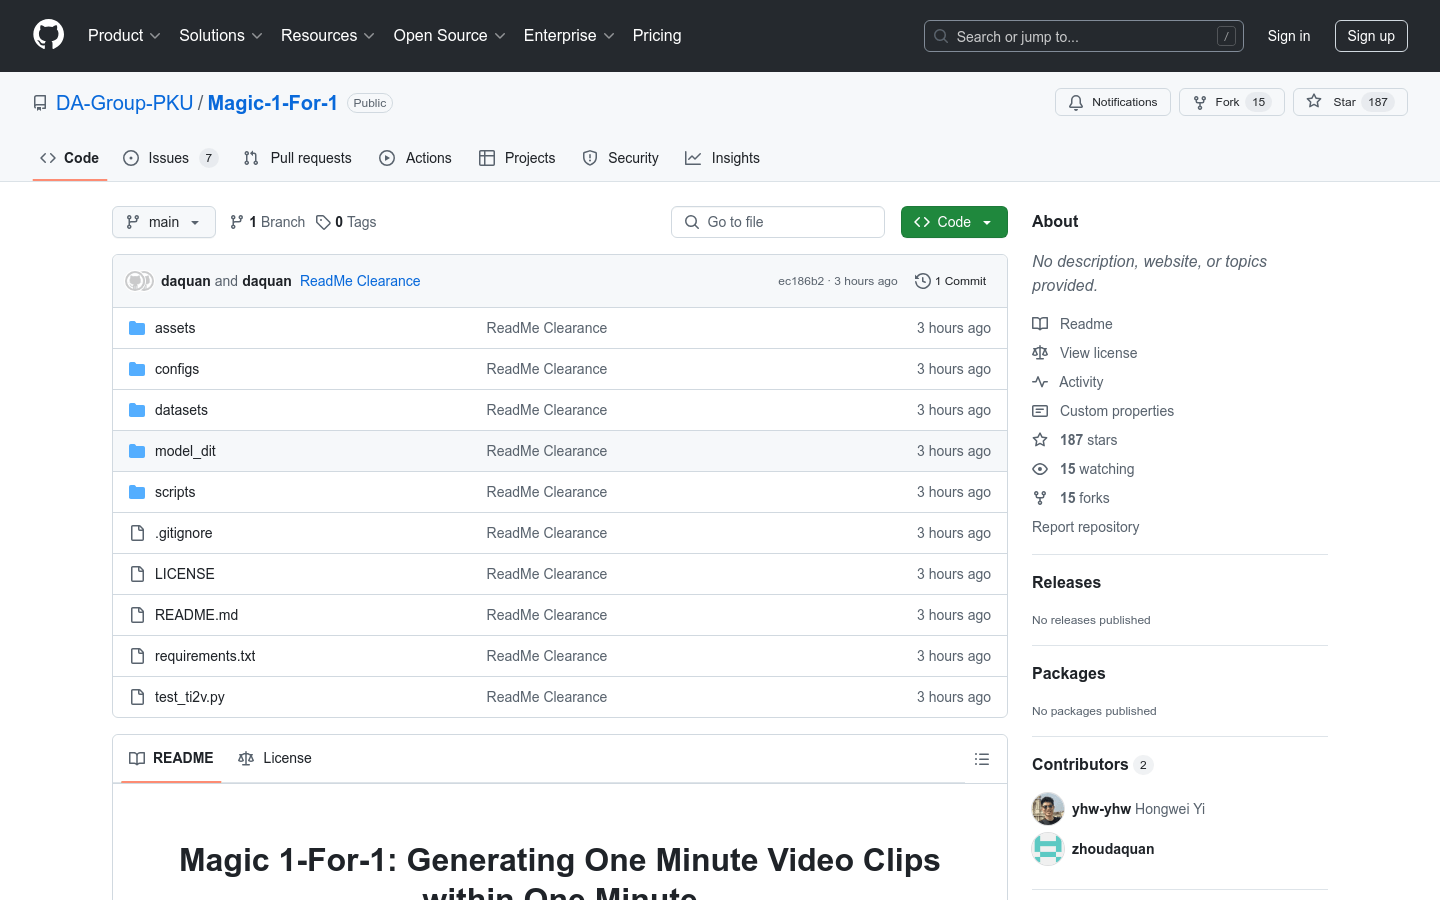Open the Releases heading link
Image resolution: width=1440 pixels, height=900 pixels.
coord(1066,582)
